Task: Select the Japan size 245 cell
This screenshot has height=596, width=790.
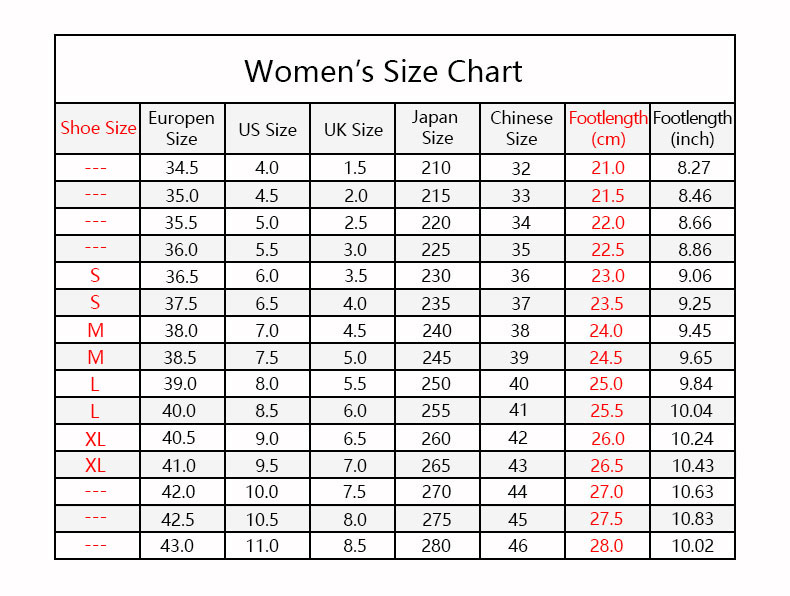Action: pos(437,358)
